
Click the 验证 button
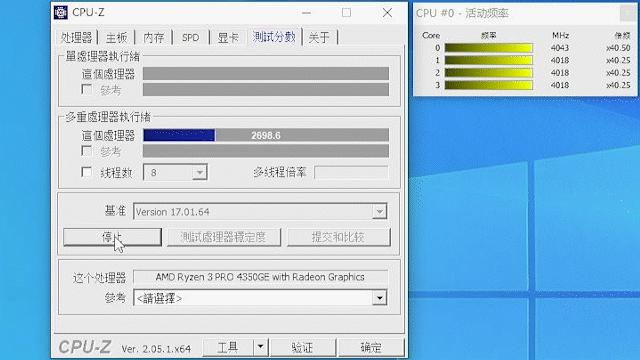[x=302, y=347]
